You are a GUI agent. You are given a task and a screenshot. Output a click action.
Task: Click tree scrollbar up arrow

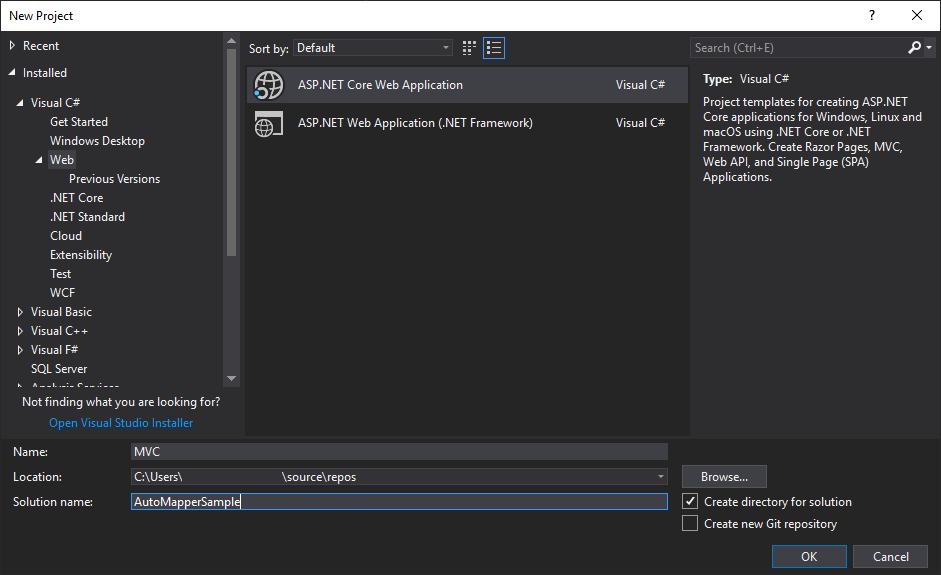pos(231,41)
